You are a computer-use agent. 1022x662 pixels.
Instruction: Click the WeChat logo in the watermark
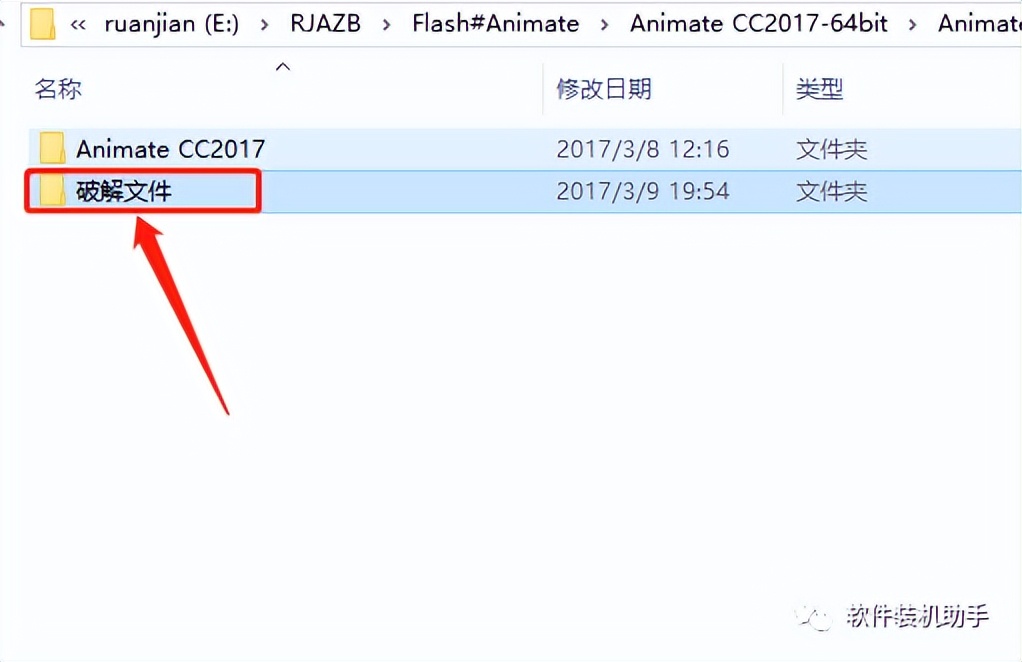coord(813,616)
